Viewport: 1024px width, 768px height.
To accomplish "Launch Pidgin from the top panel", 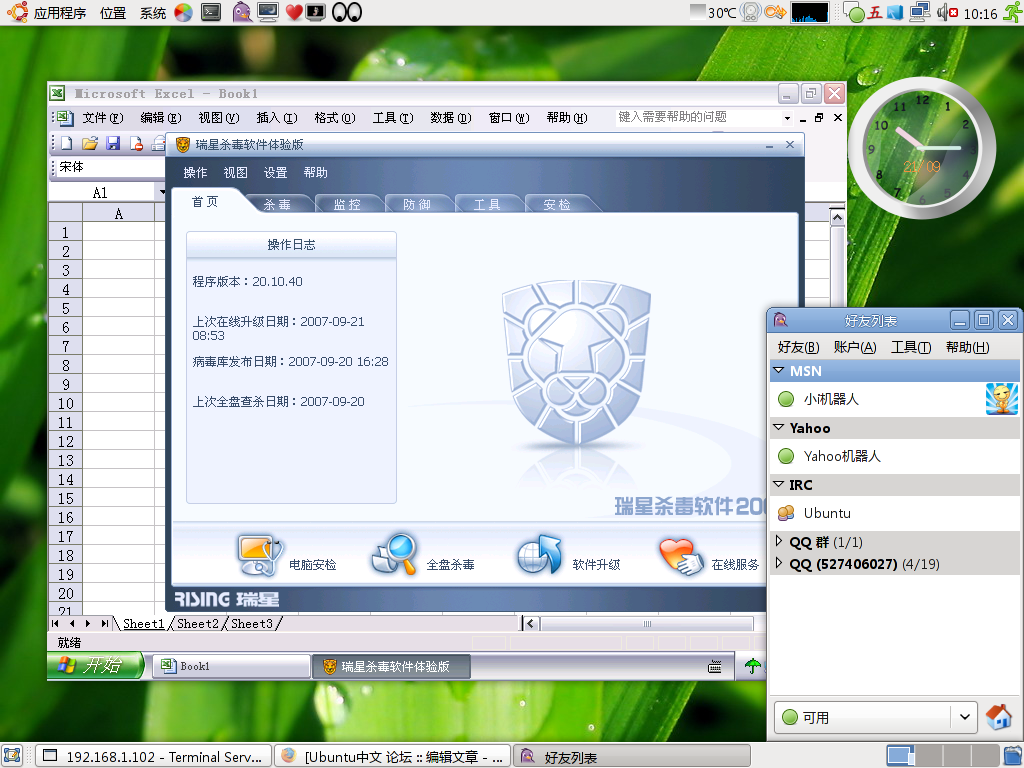I will (242, 12).
